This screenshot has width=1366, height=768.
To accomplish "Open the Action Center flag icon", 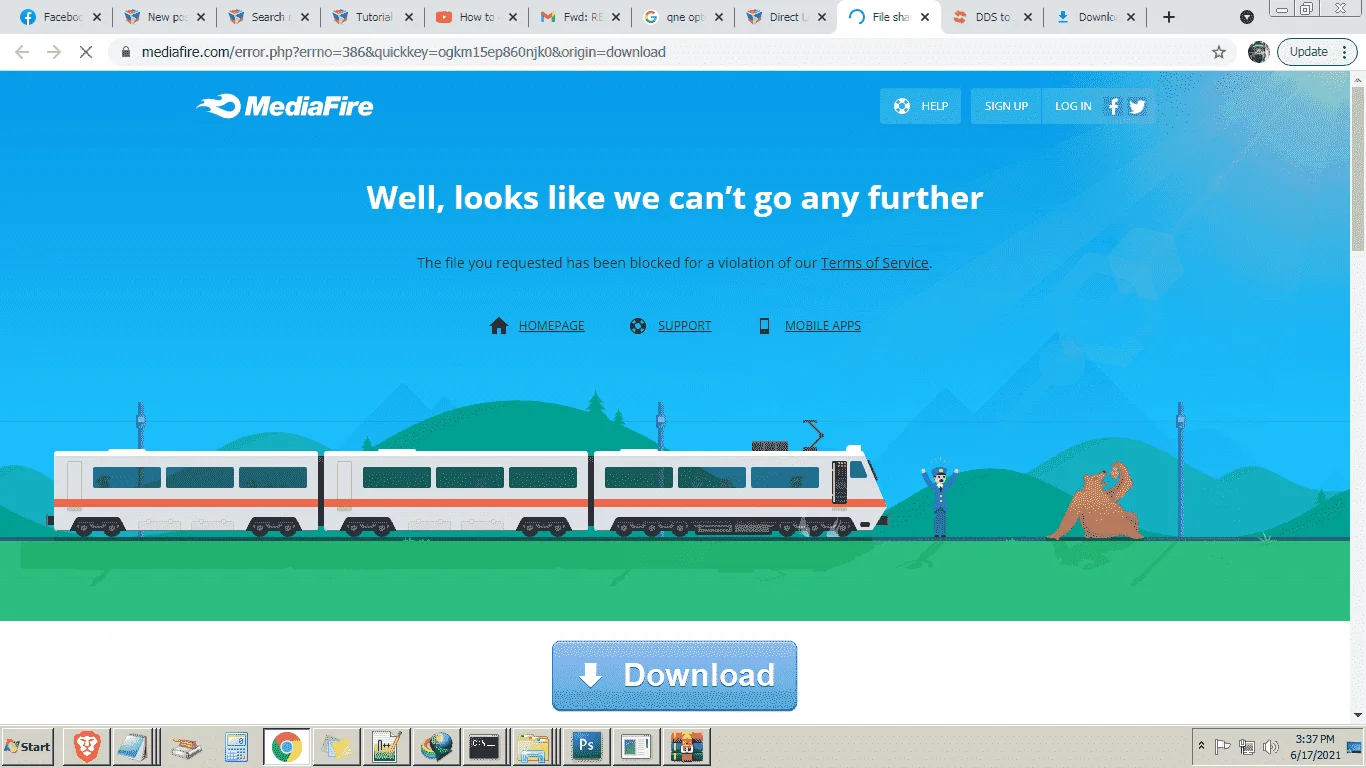I will click(1222, 746).
